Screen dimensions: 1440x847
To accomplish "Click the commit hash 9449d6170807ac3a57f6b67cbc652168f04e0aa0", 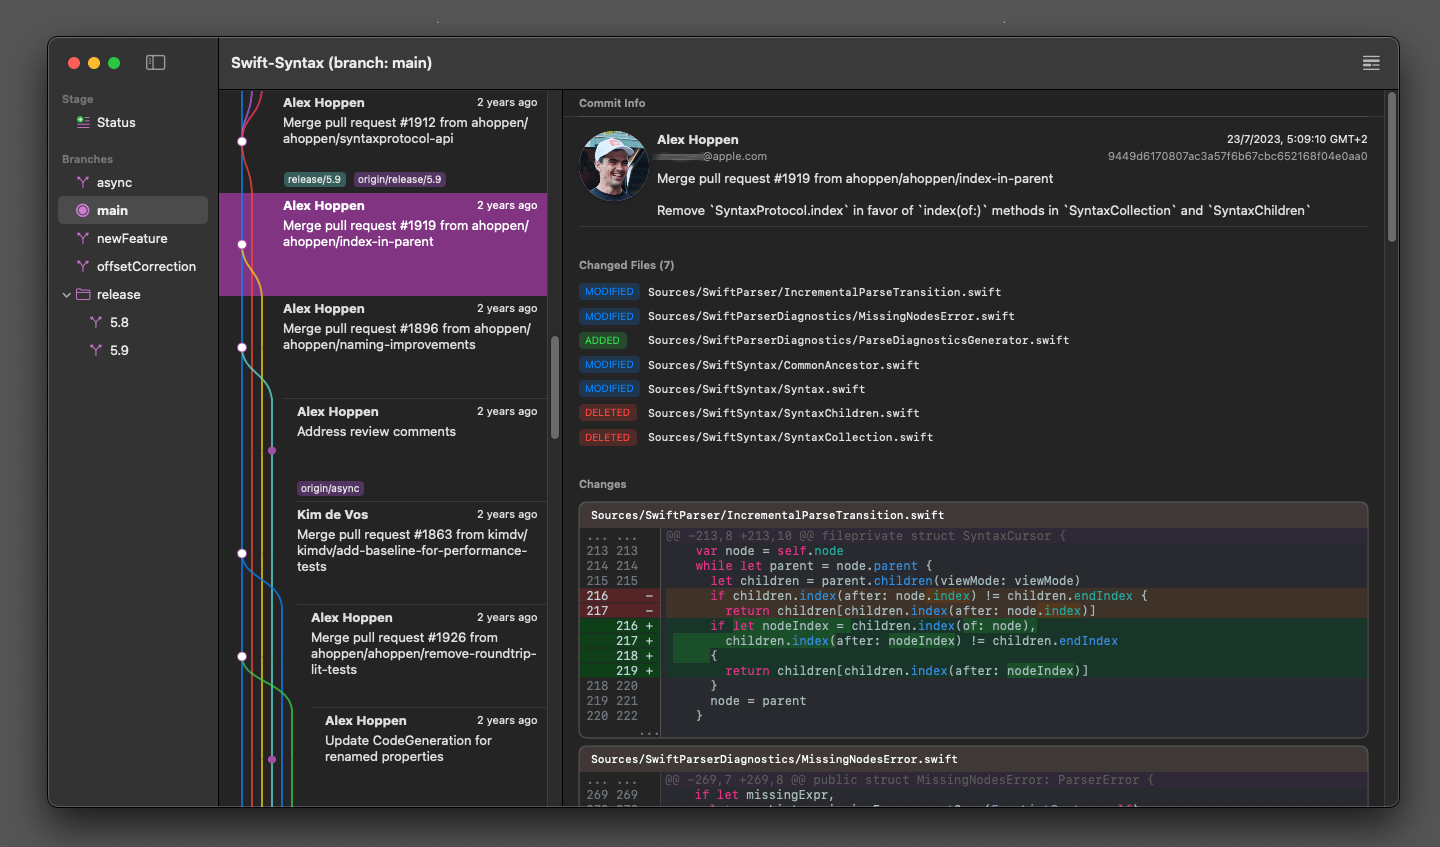I will [1237, 156].
